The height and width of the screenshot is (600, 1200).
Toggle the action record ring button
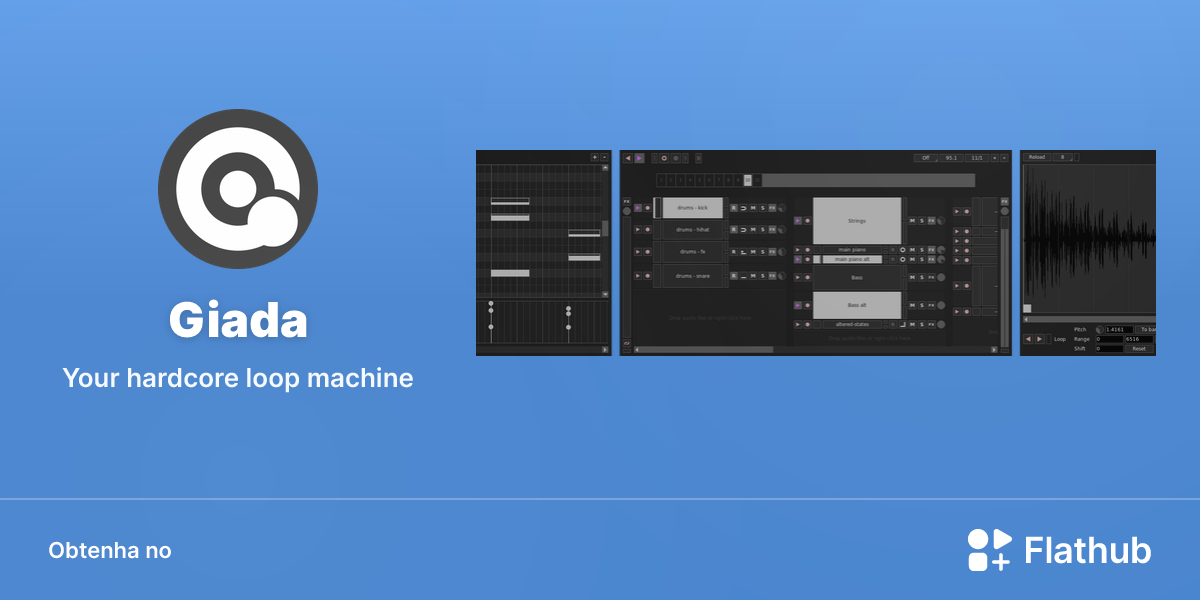pos(664,158)
